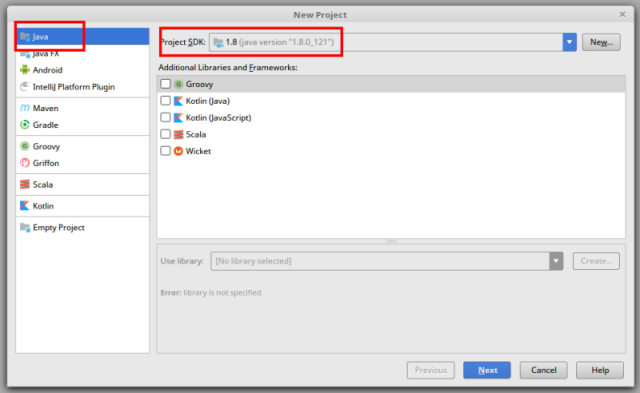Check the Wicket framework checkbox

click(x=165, y=151)
